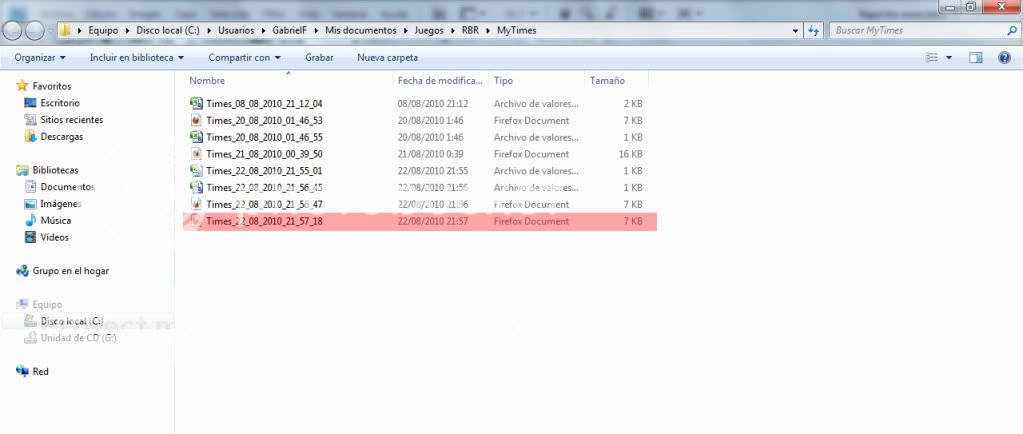
Task: Sort by Fecha de modificación column header
Action: (x=441, y=81)
